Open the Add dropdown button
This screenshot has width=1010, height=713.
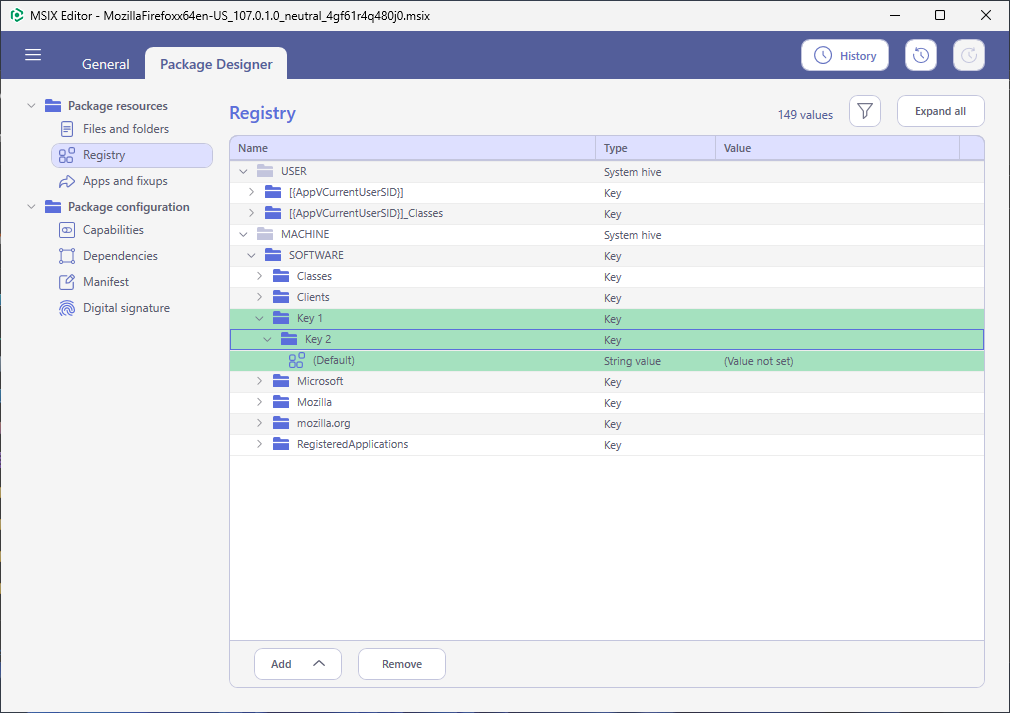[298, 664]
